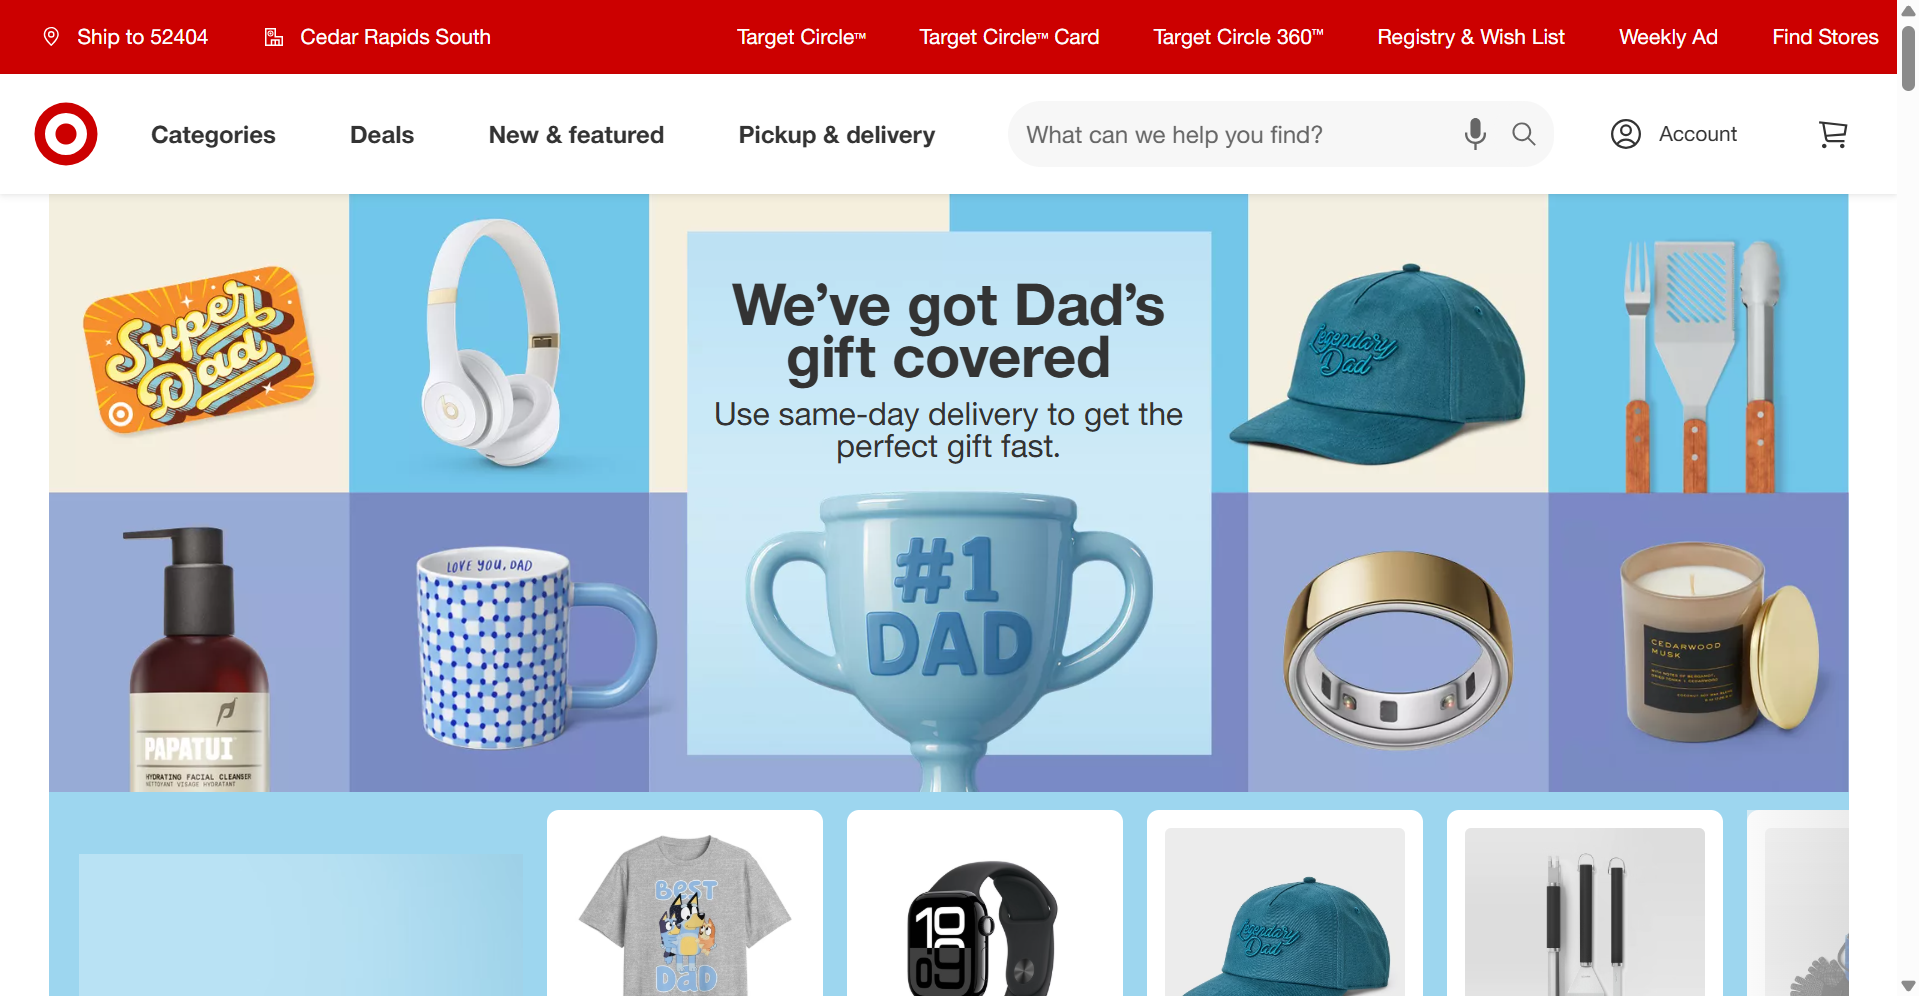Expand the Deals menu
1919x996 pixels.
tap(382, 135)
